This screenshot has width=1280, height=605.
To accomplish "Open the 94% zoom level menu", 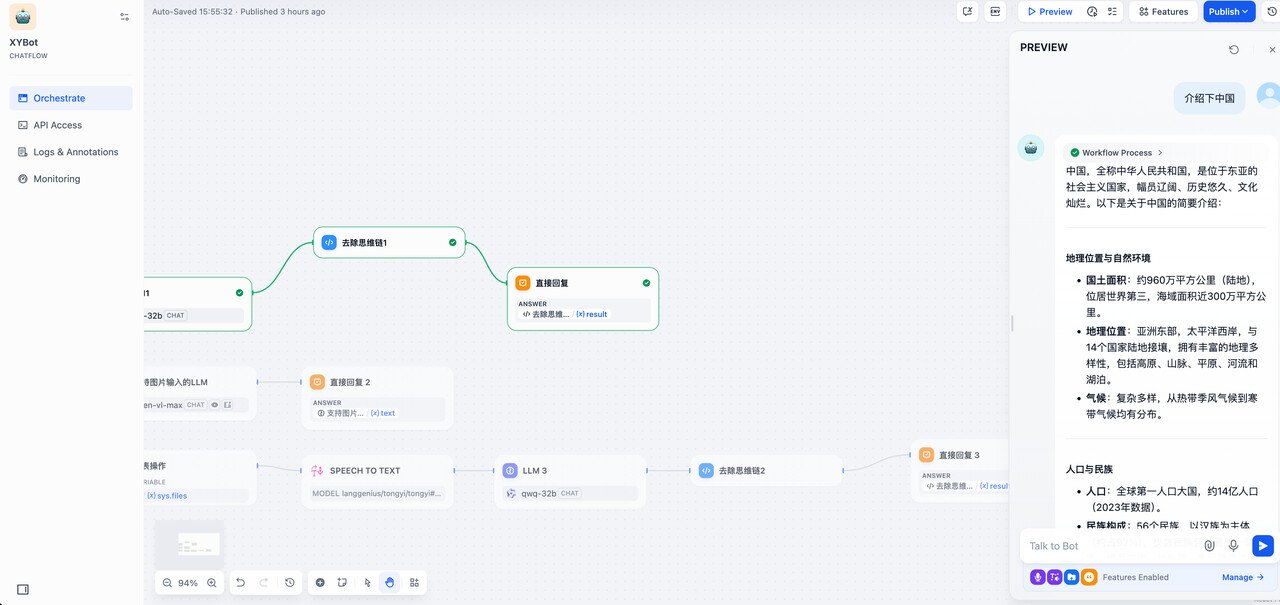I will (x=188, y=583).
